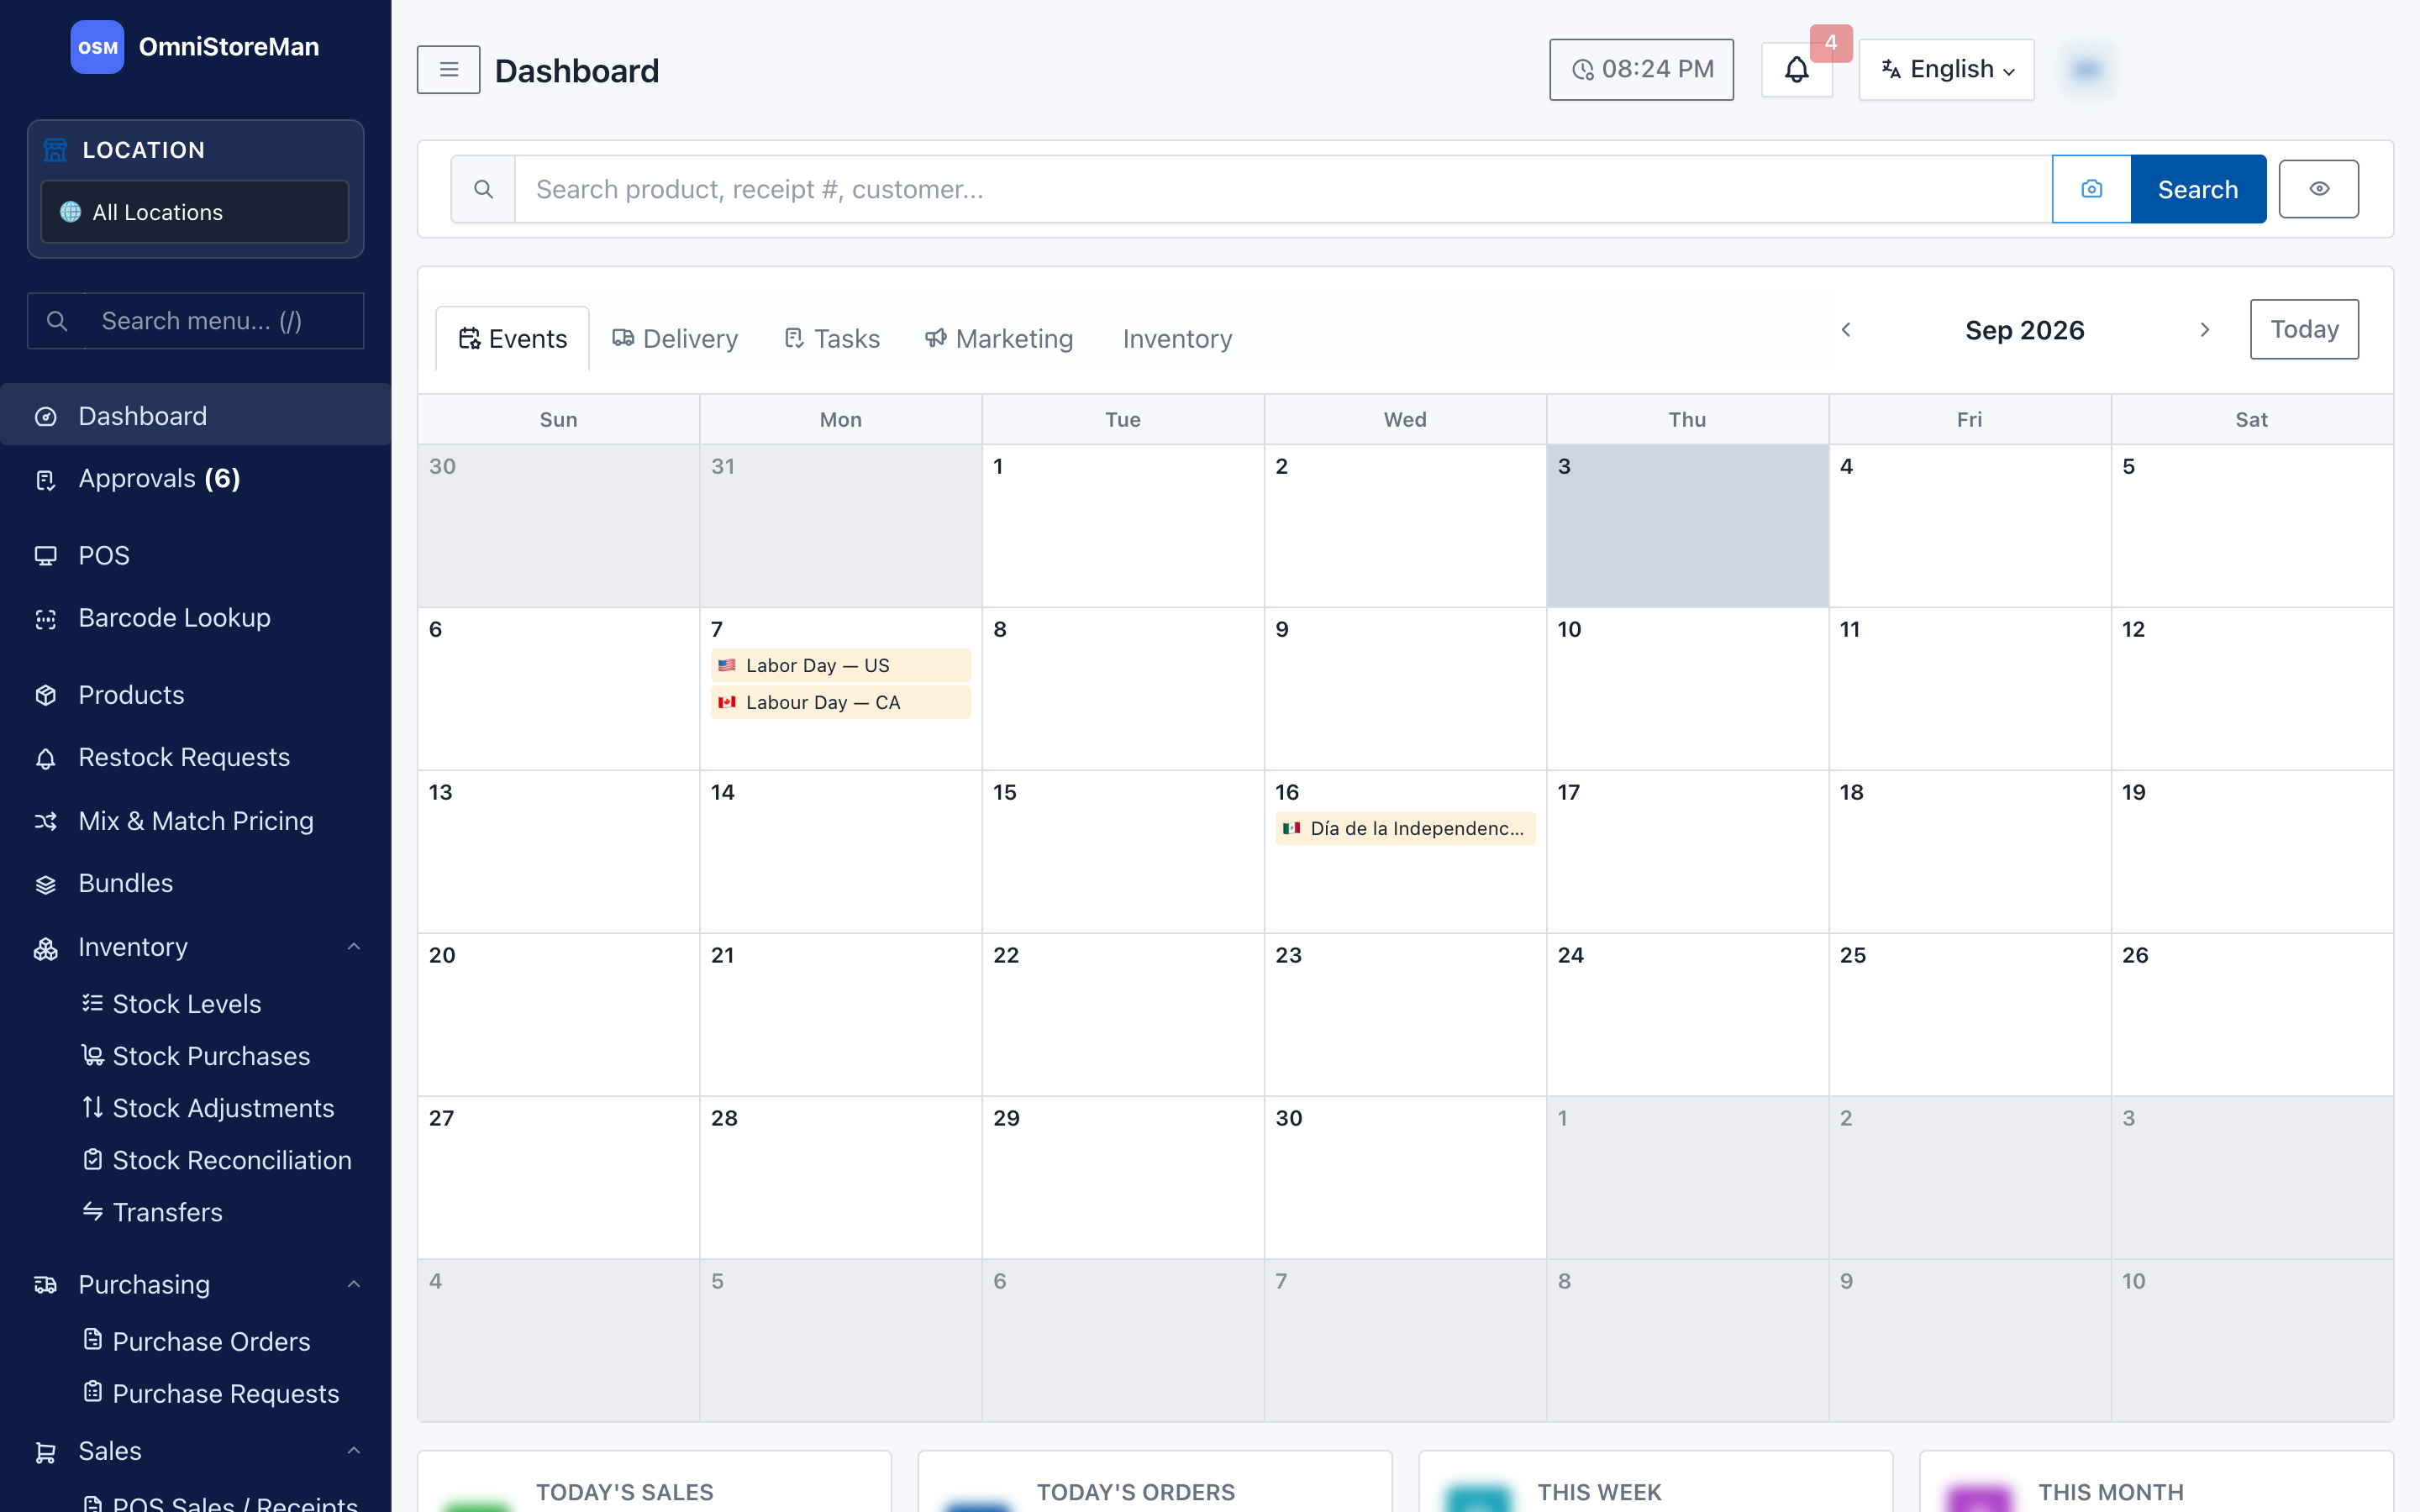Focus the product search input field
2420x1512 pixels.
click(x=1283, y=189)
